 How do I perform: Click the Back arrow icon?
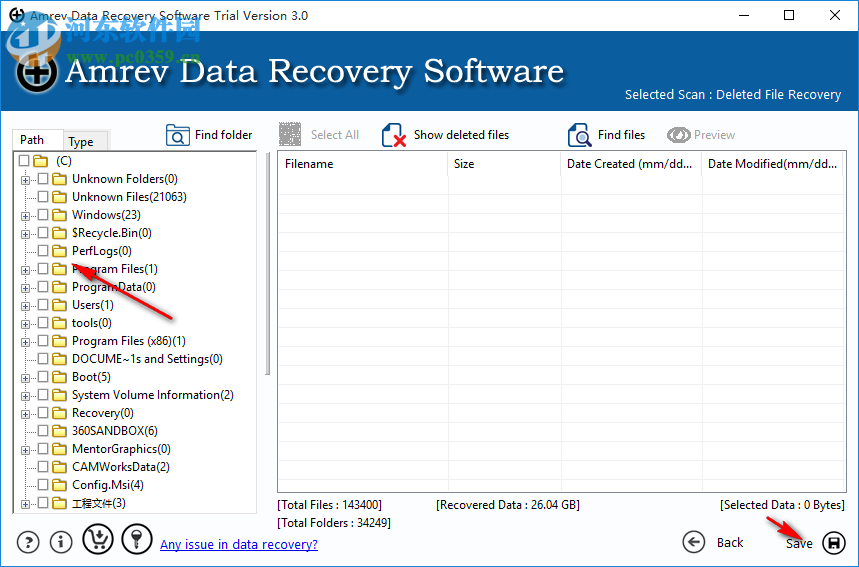click(x=694, y=542)
